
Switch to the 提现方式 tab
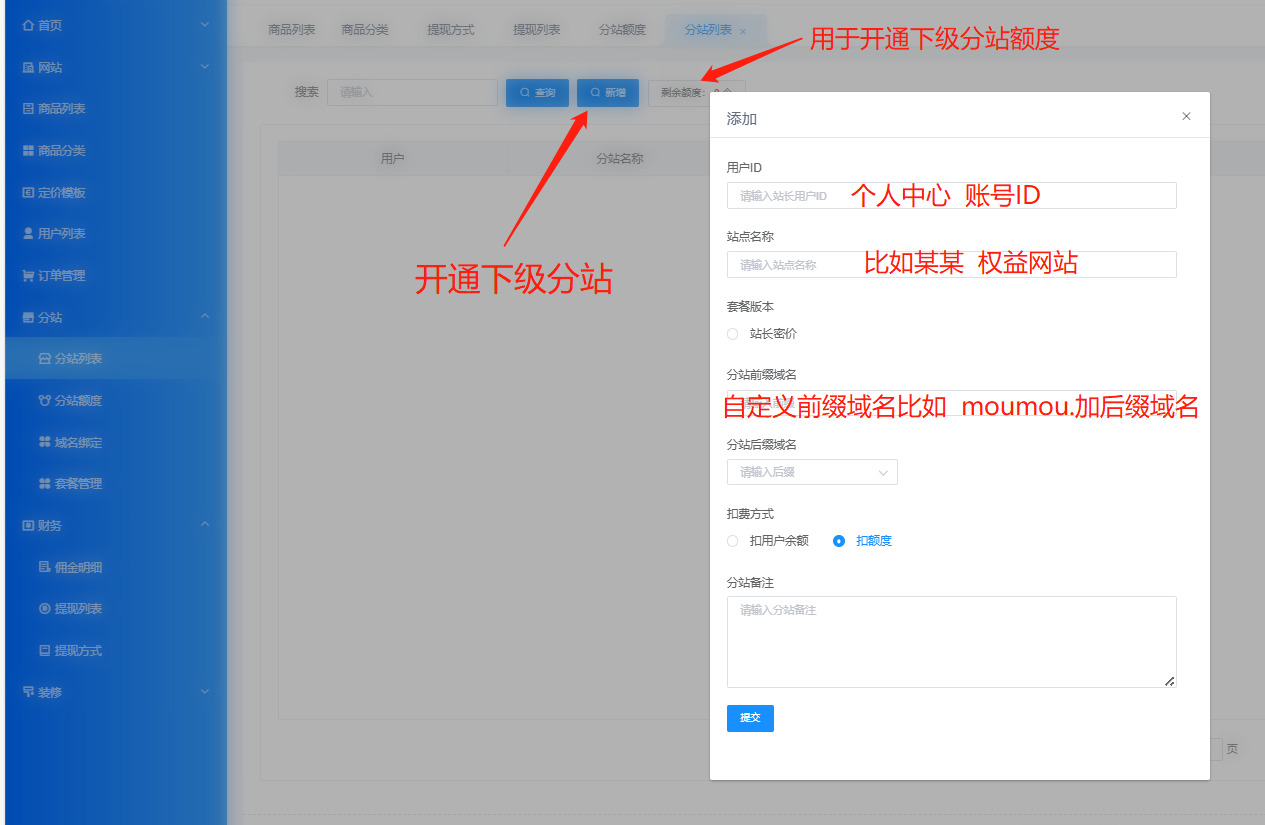click(x=451, y=30)
